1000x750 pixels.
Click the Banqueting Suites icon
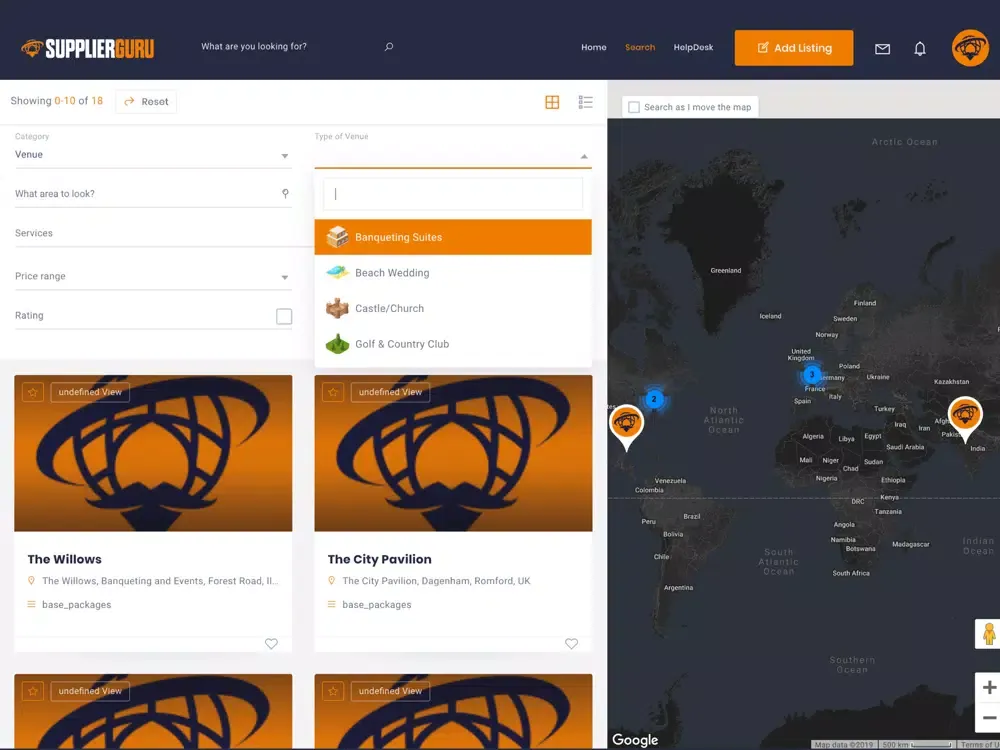(x=337, y=237)
